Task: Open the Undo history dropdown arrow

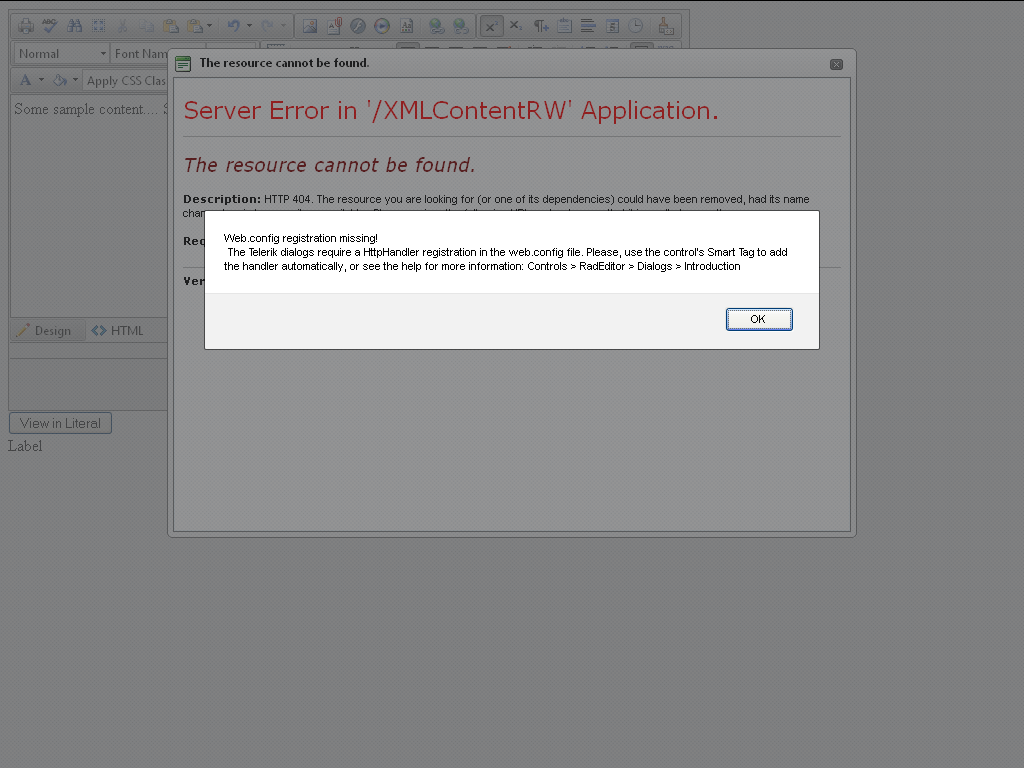Action: point(249,26)
